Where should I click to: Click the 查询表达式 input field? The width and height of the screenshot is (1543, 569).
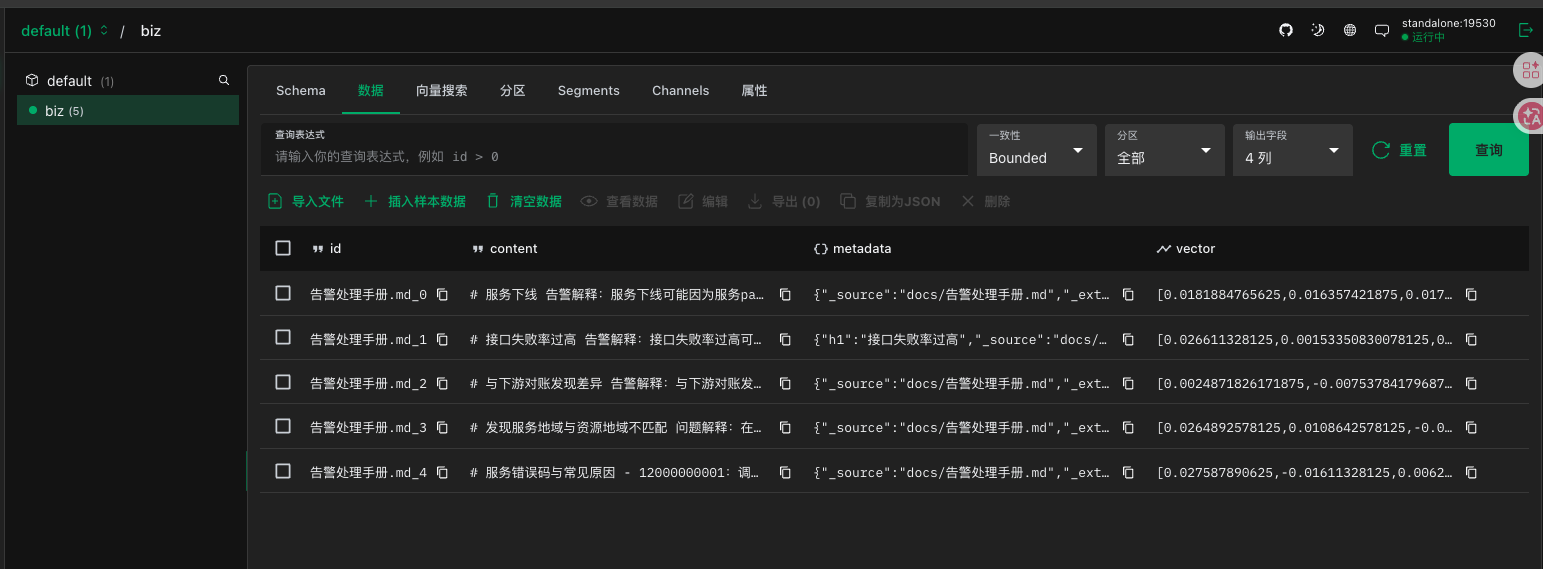(x=614, y=150)
